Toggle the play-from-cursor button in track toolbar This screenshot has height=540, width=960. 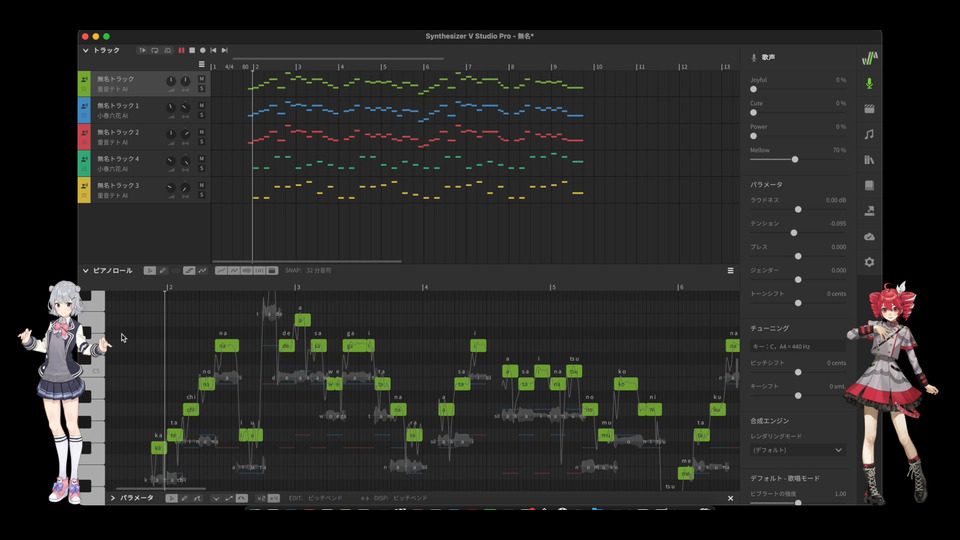pos(143,50)
